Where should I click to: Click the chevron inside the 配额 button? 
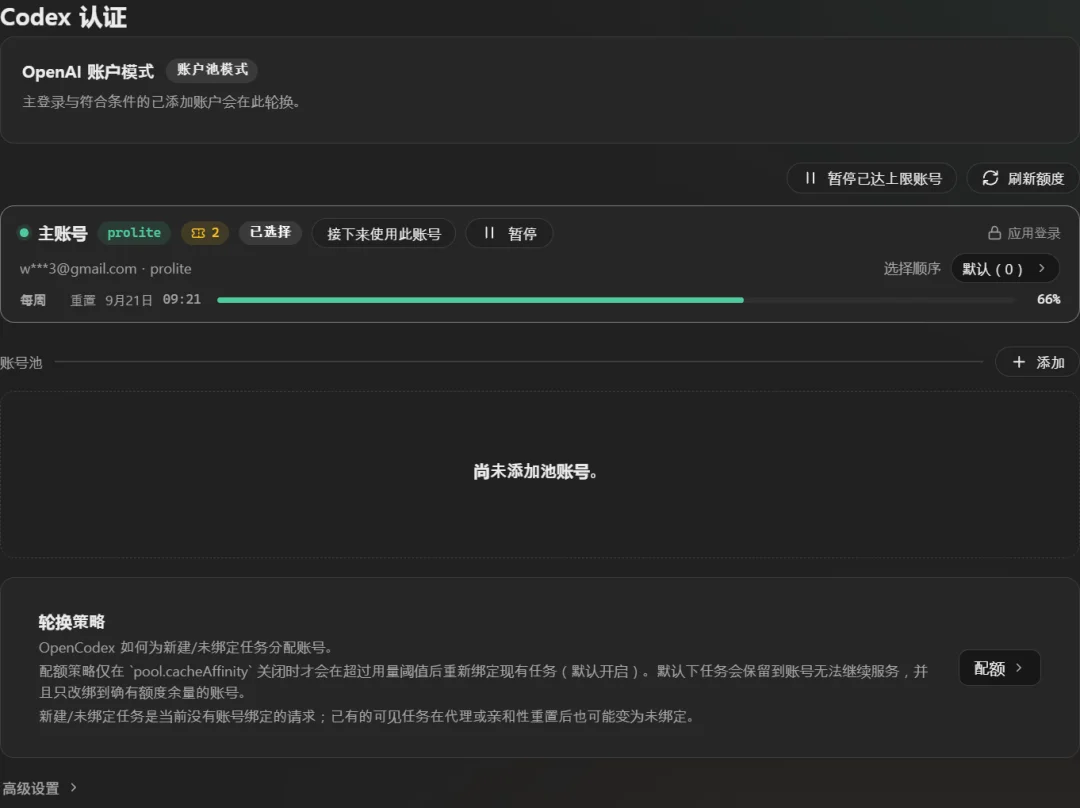click(1019, 667)
